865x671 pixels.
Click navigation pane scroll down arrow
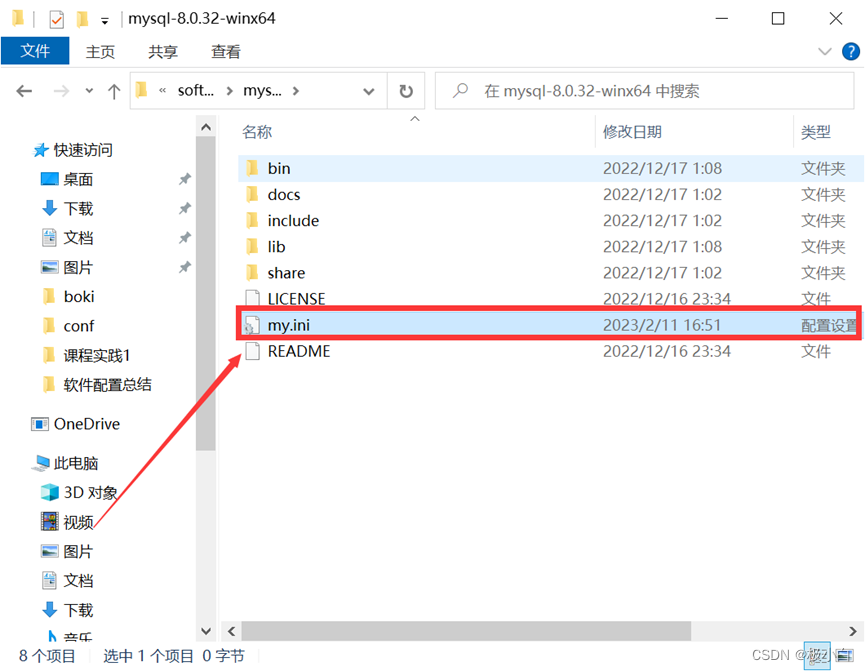pyautogui.click(x=206, y=631)
